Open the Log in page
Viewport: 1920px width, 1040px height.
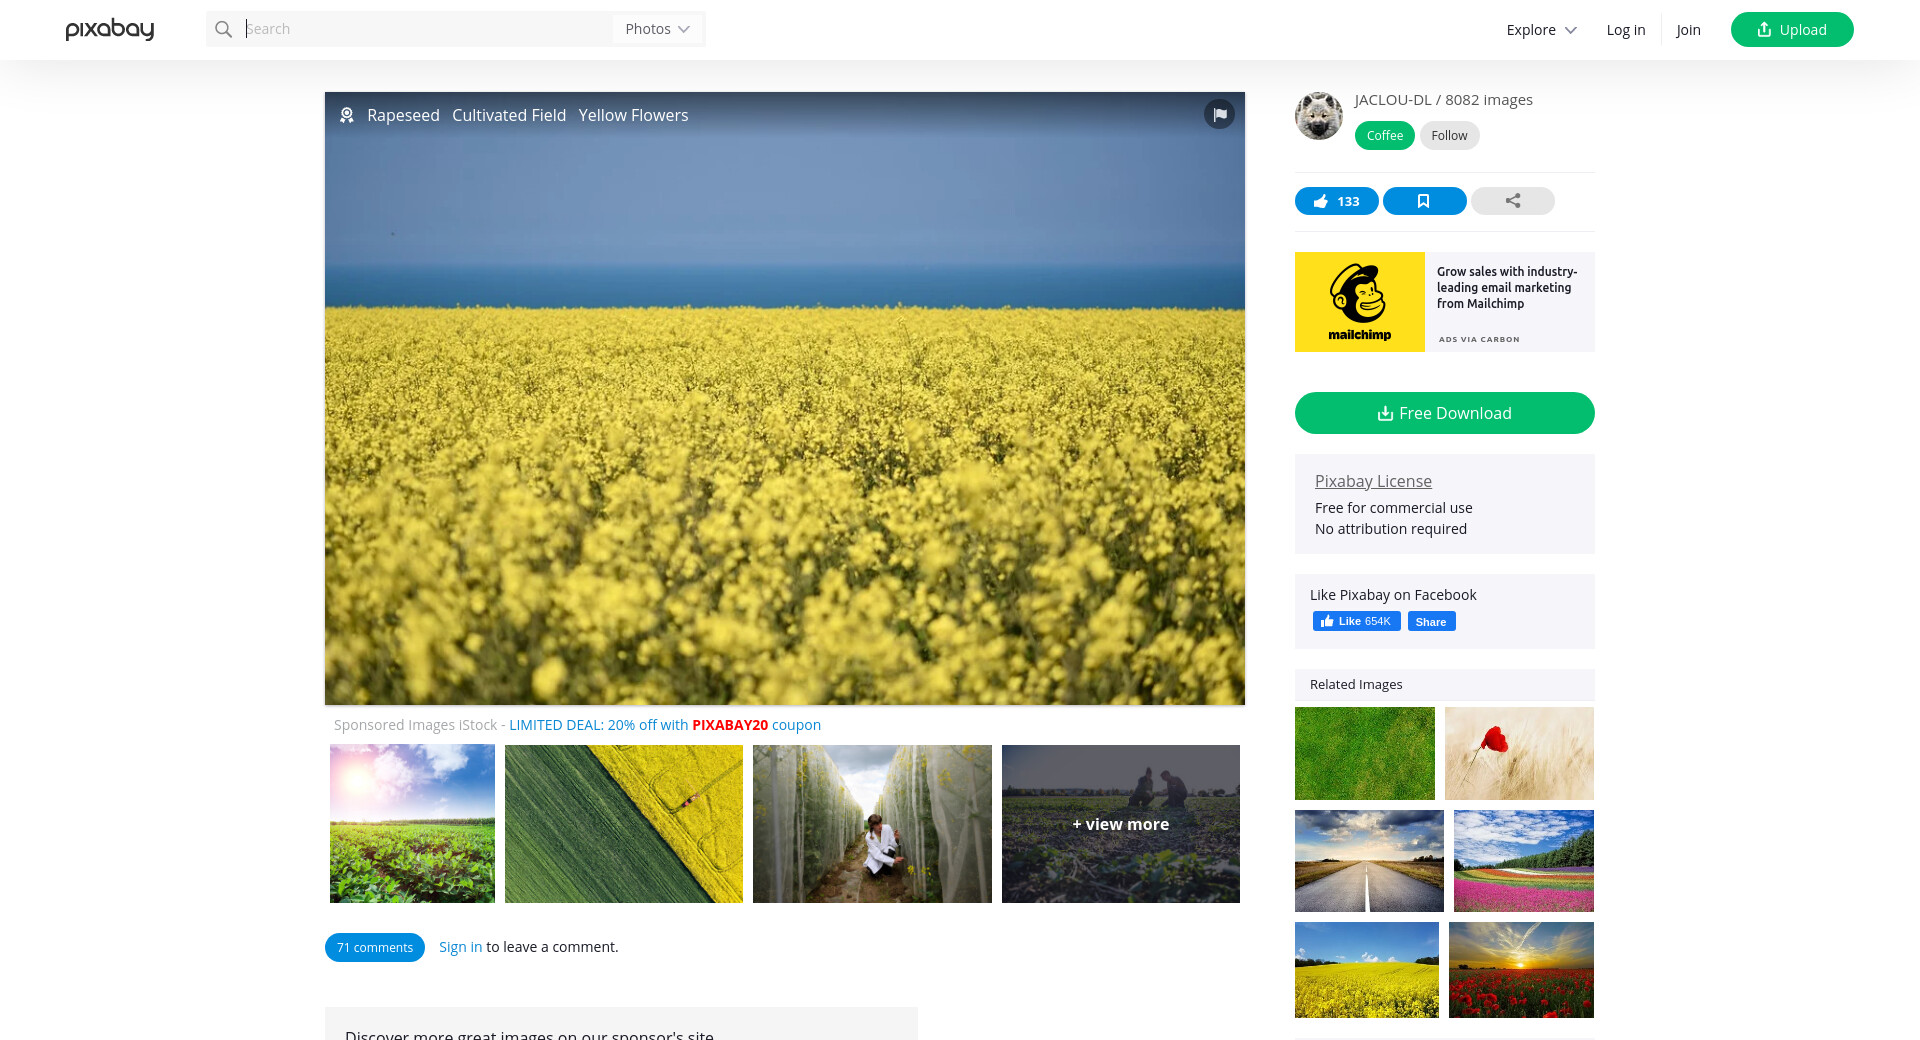click(1626, 30)
